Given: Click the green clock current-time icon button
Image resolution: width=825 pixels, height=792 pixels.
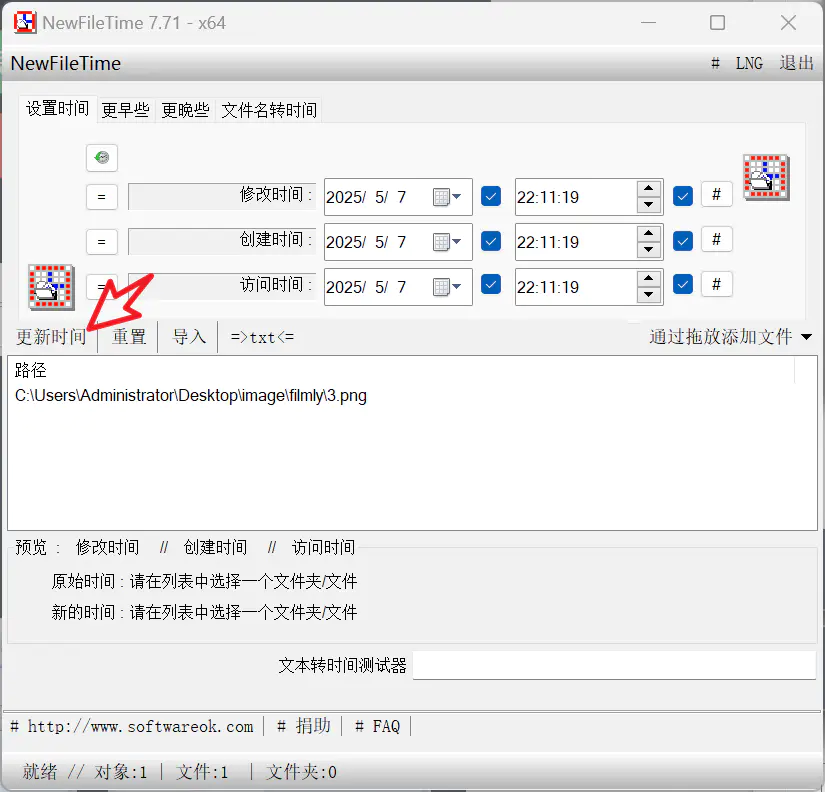Looking at the screenshot, I should [x=102, y=157].
